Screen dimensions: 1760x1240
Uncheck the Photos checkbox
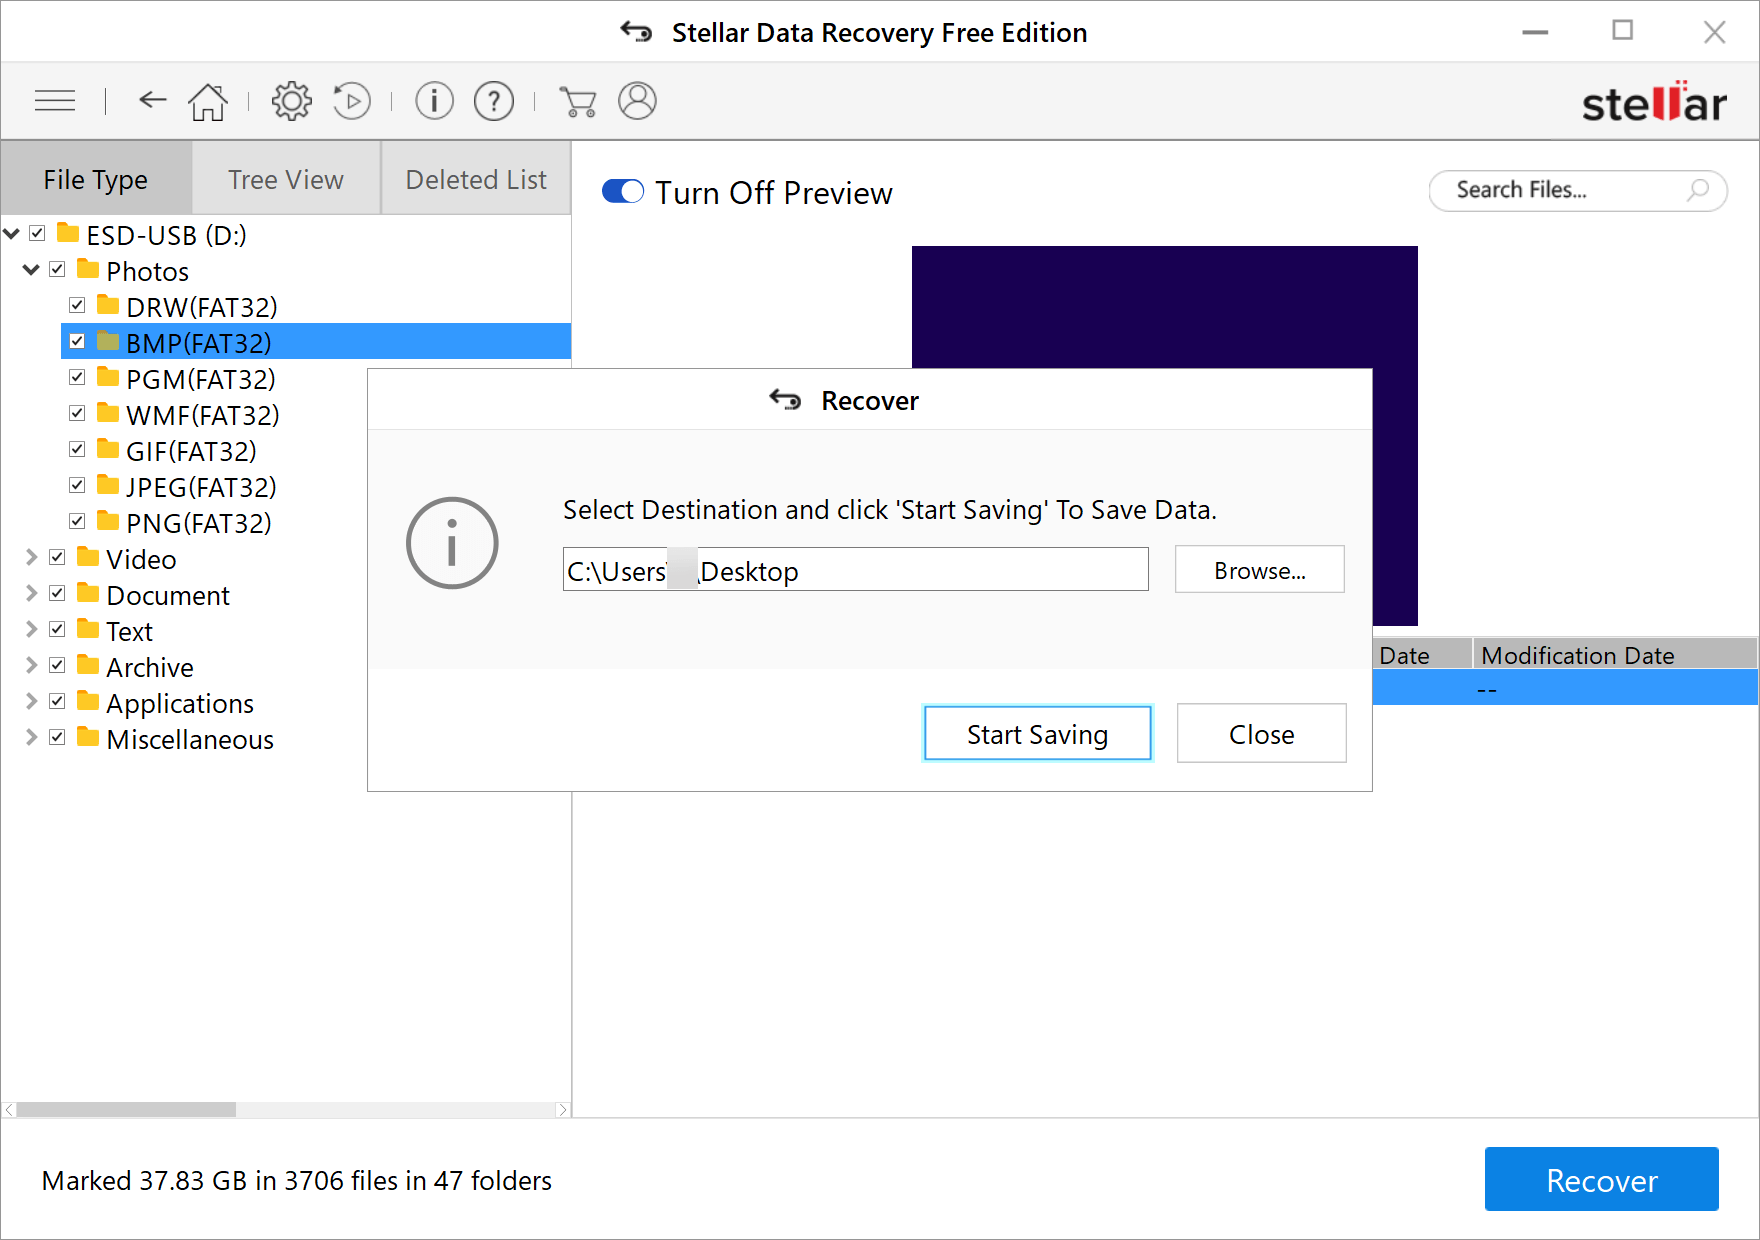[57, 269]
